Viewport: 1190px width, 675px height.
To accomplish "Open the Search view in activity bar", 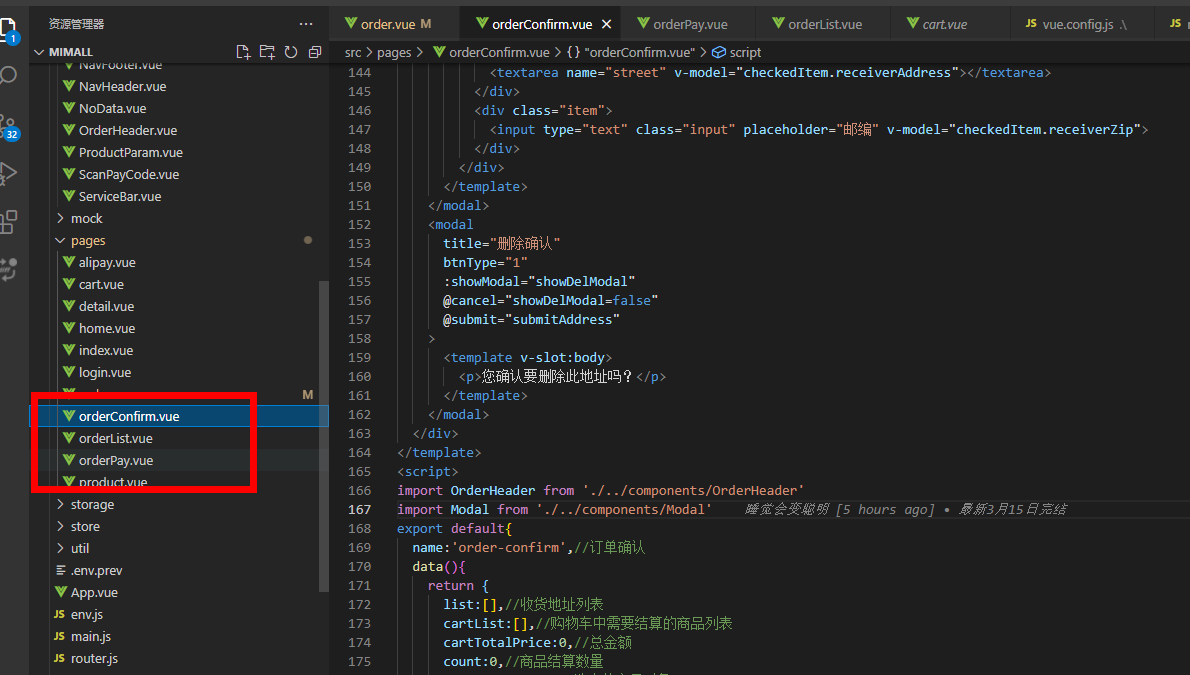I will click(9, 76).
